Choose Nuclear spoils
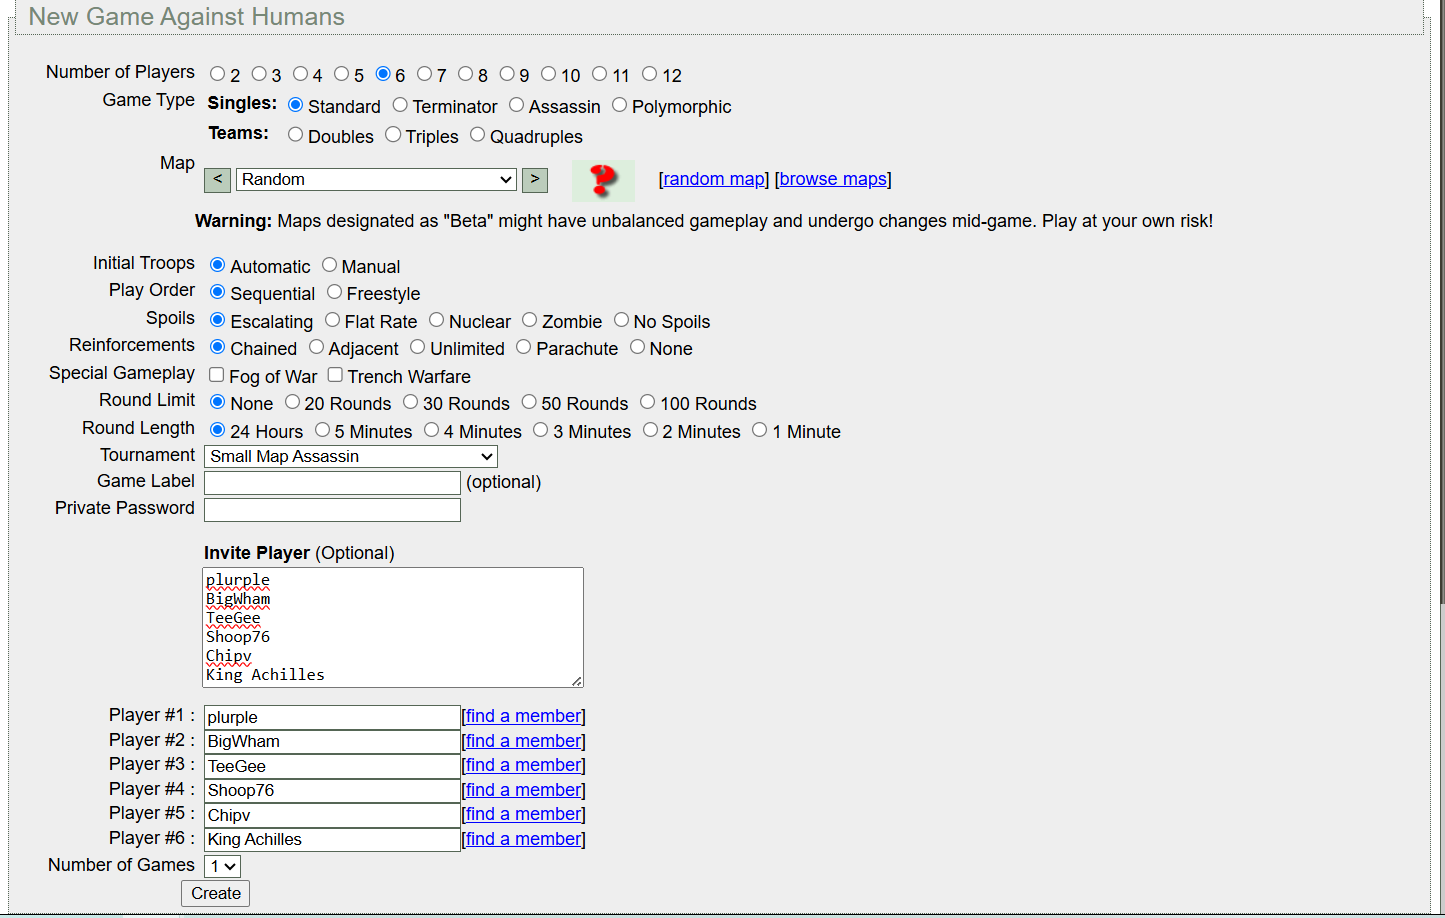This screenshot has height=918, width=1445. point(436,320)
